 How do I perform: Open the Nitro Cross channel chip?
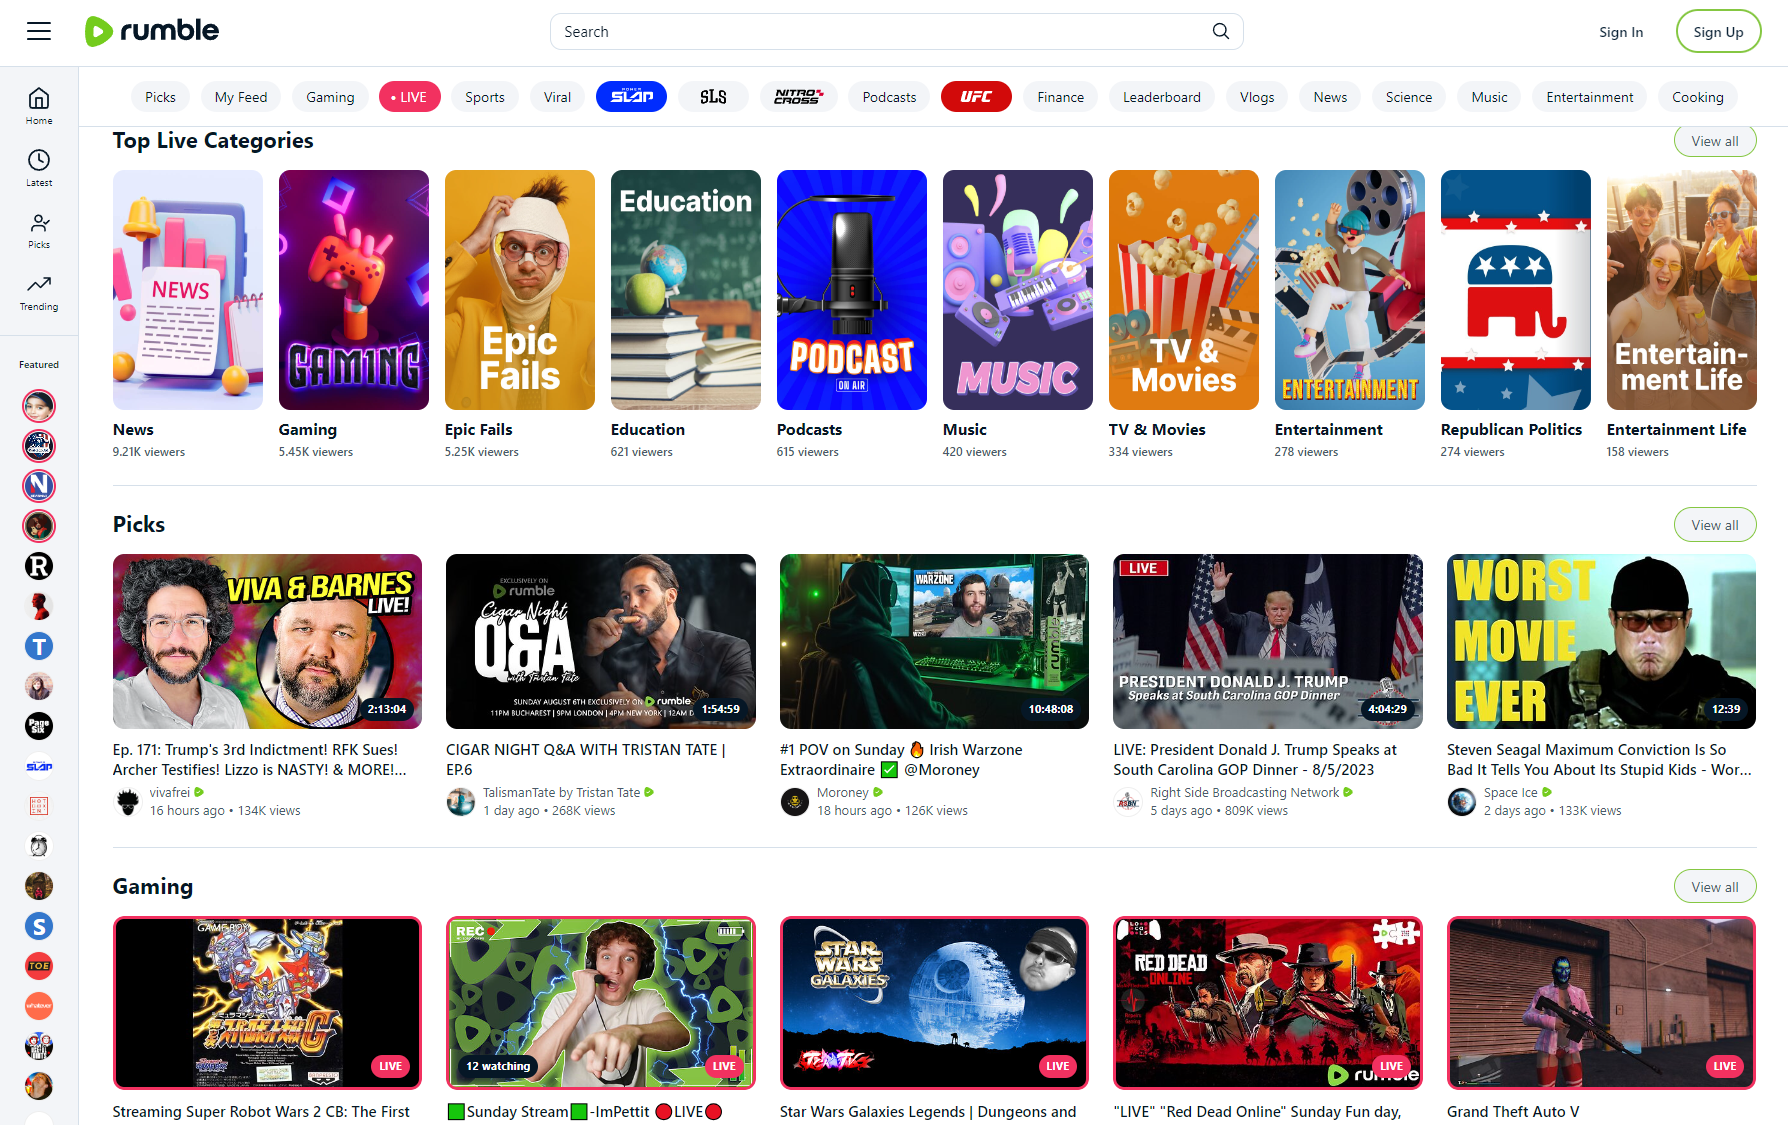pyautogui.click(x=798, y=96)
